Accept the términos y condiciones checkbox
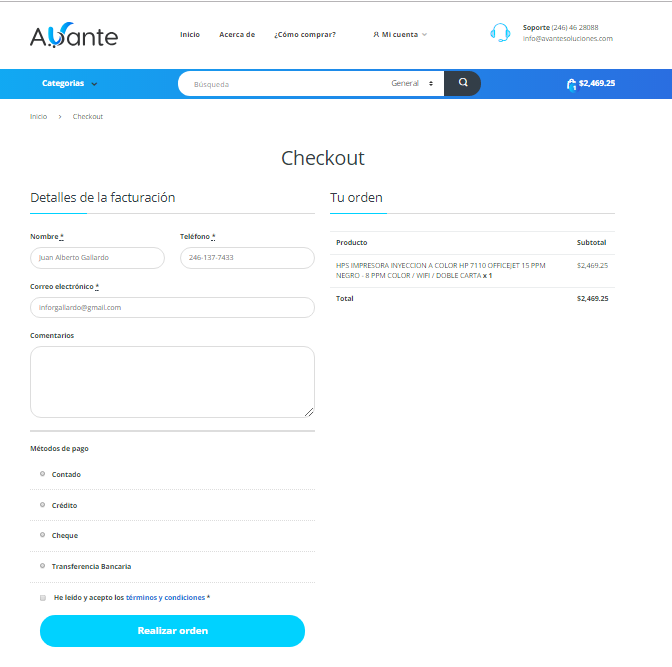Viewport: 672px width, 667px height. (x=43, y=597)
